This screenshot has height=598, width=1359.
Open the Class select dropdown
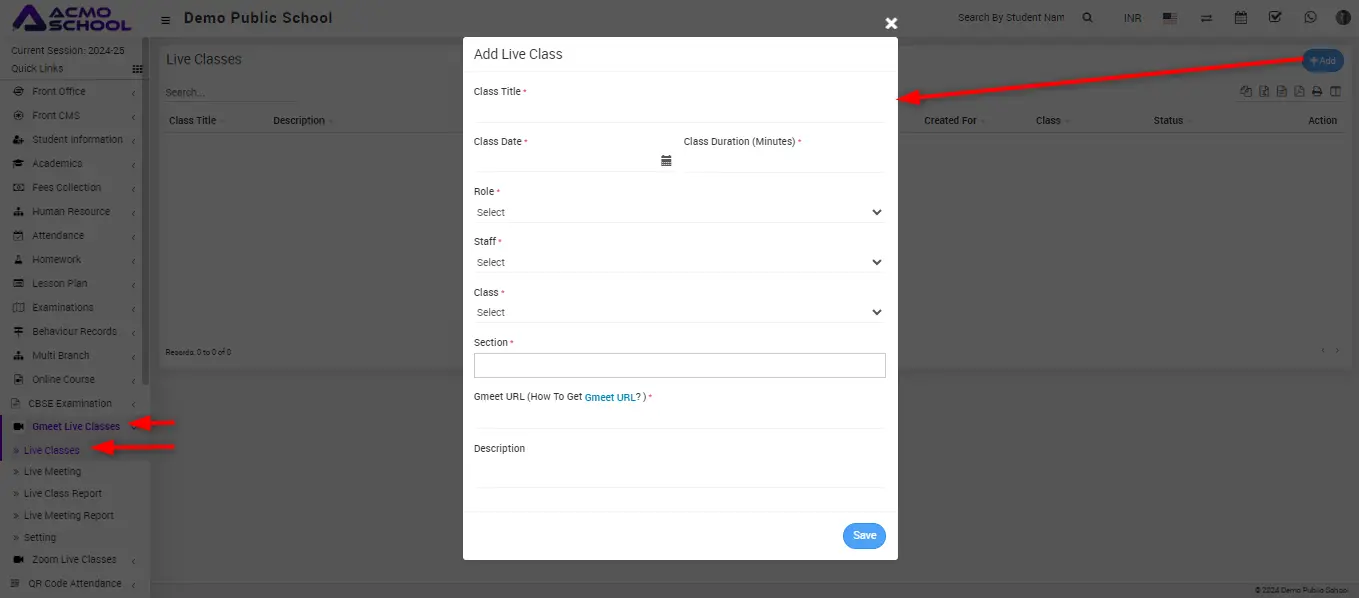tap(678, 312)
